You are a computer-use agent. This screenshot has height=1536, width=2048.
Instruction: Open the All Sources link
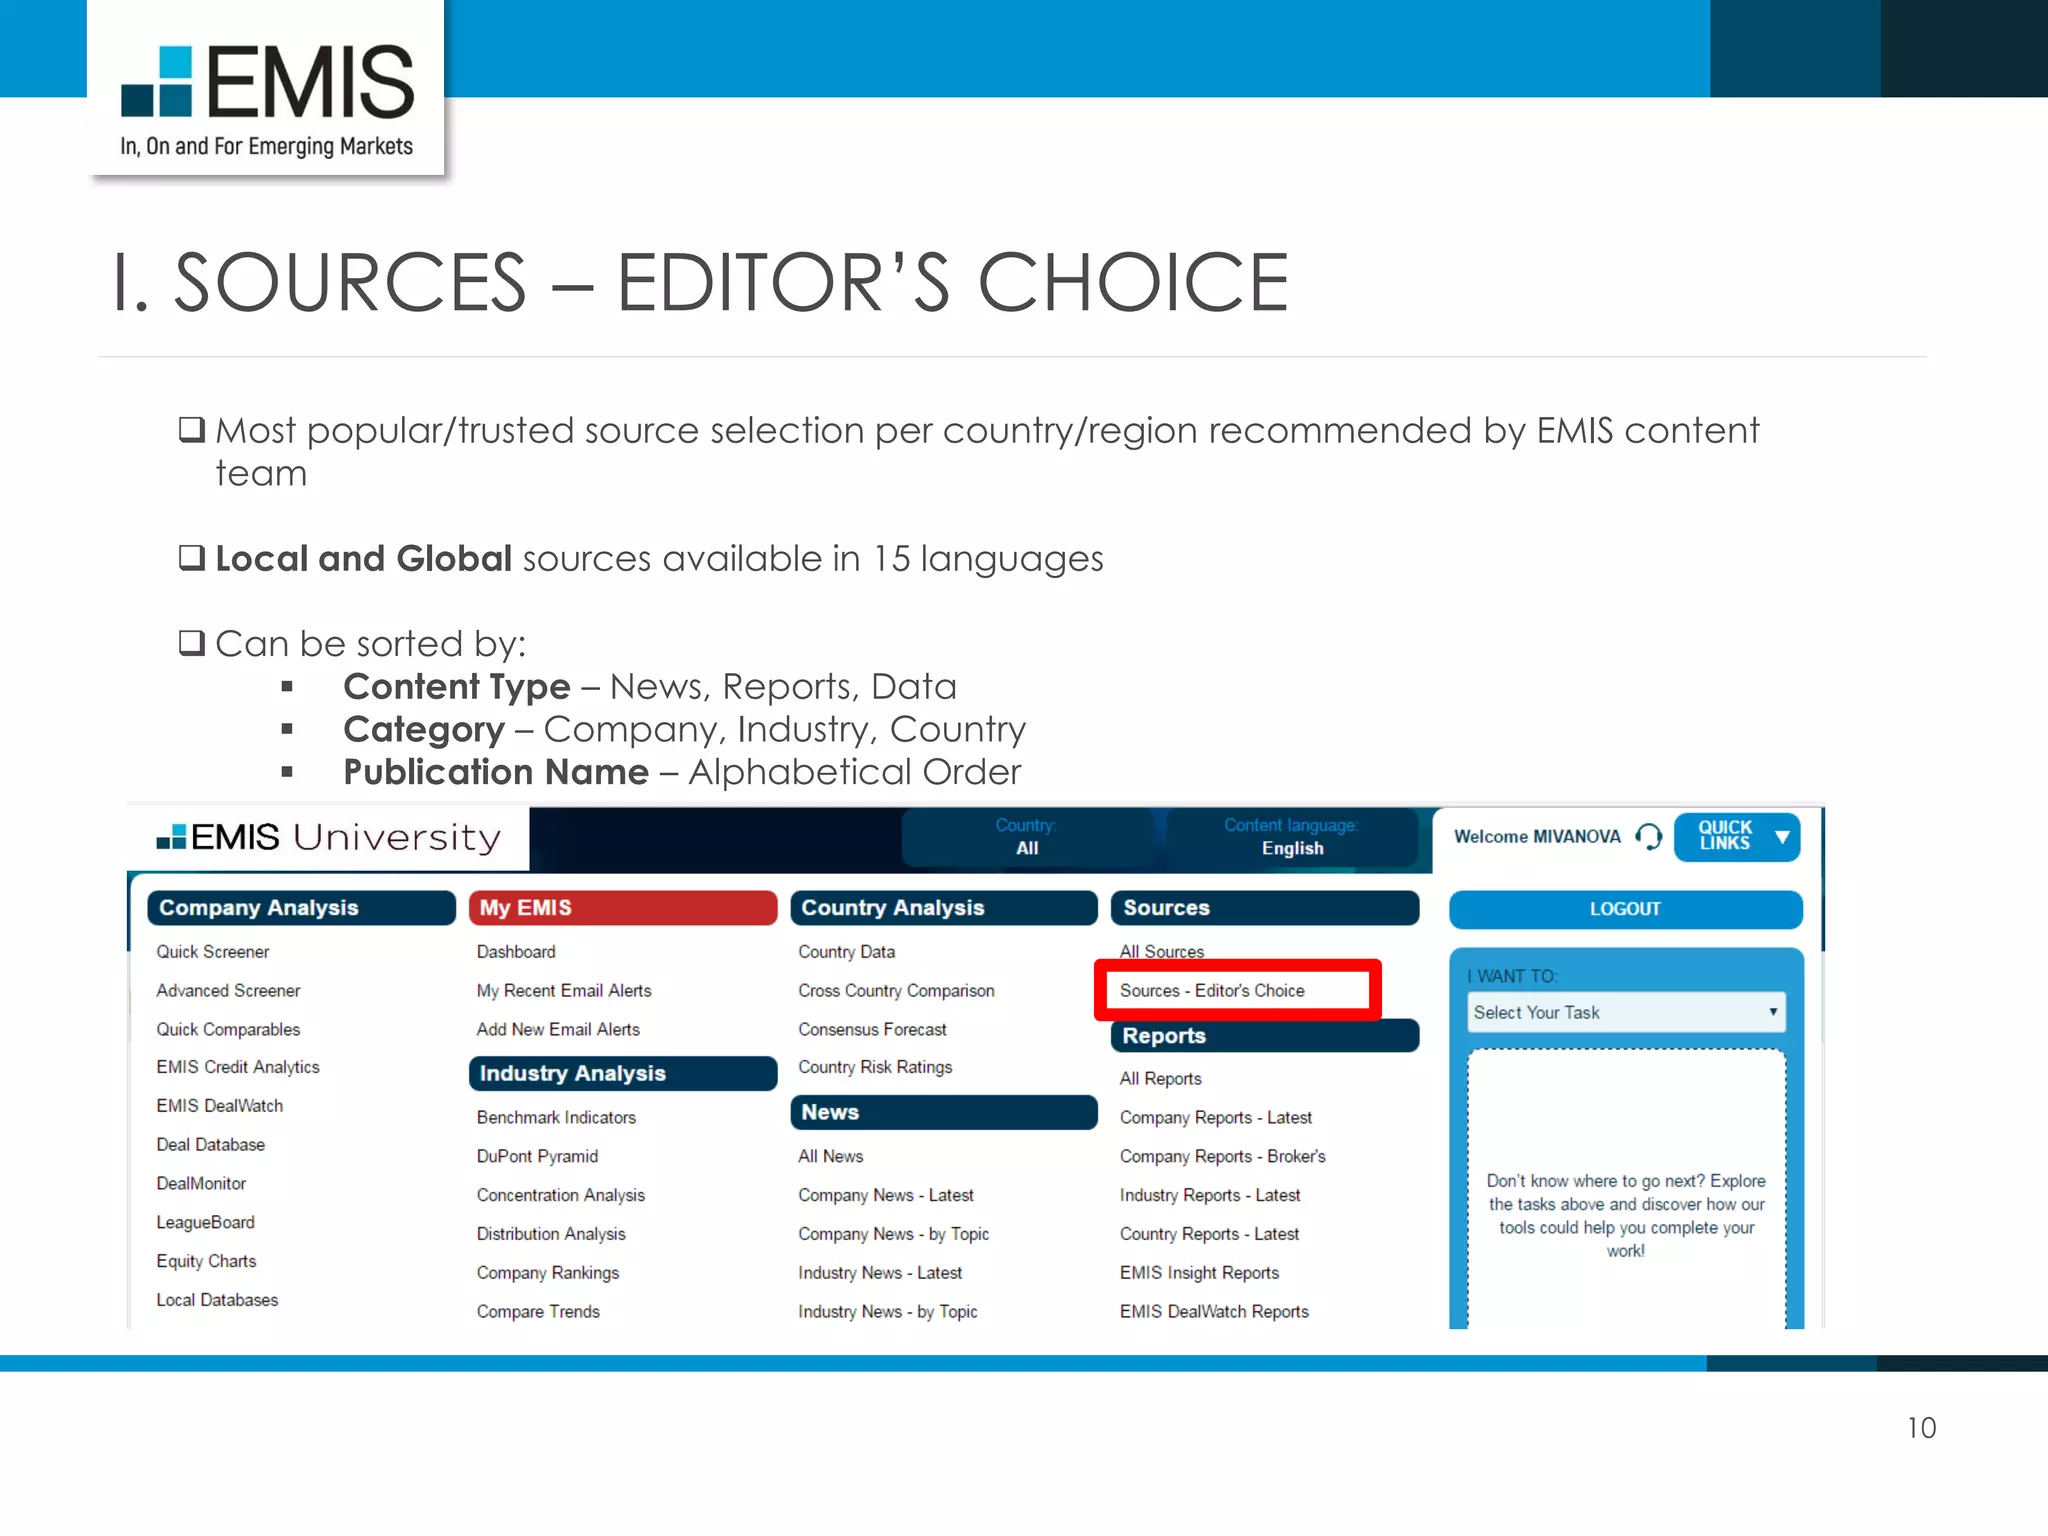coord(1162,952)
